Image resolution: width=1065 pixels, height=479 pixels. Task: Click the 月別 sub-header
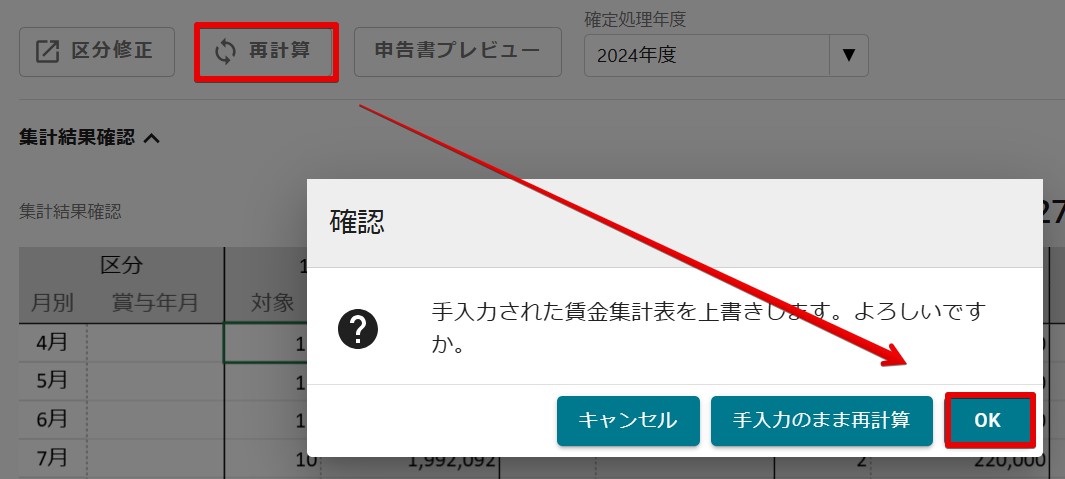pos(52,303)
